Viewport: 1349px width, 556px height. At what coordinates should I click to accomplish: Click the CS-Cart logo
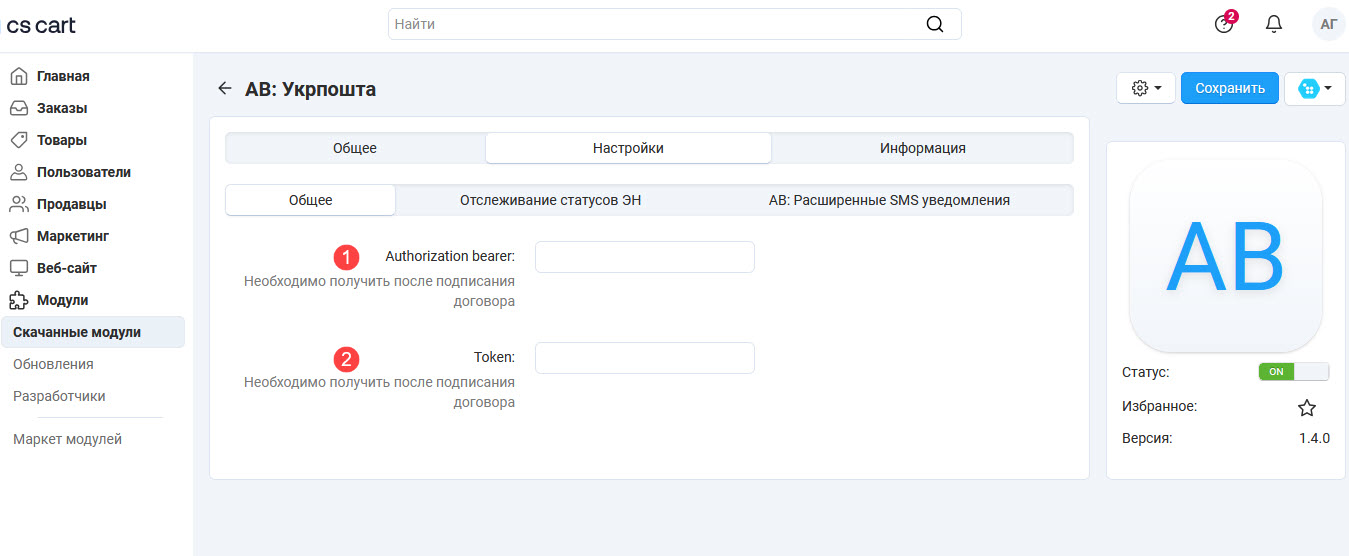pyautogui.click(x=41, y=25)
